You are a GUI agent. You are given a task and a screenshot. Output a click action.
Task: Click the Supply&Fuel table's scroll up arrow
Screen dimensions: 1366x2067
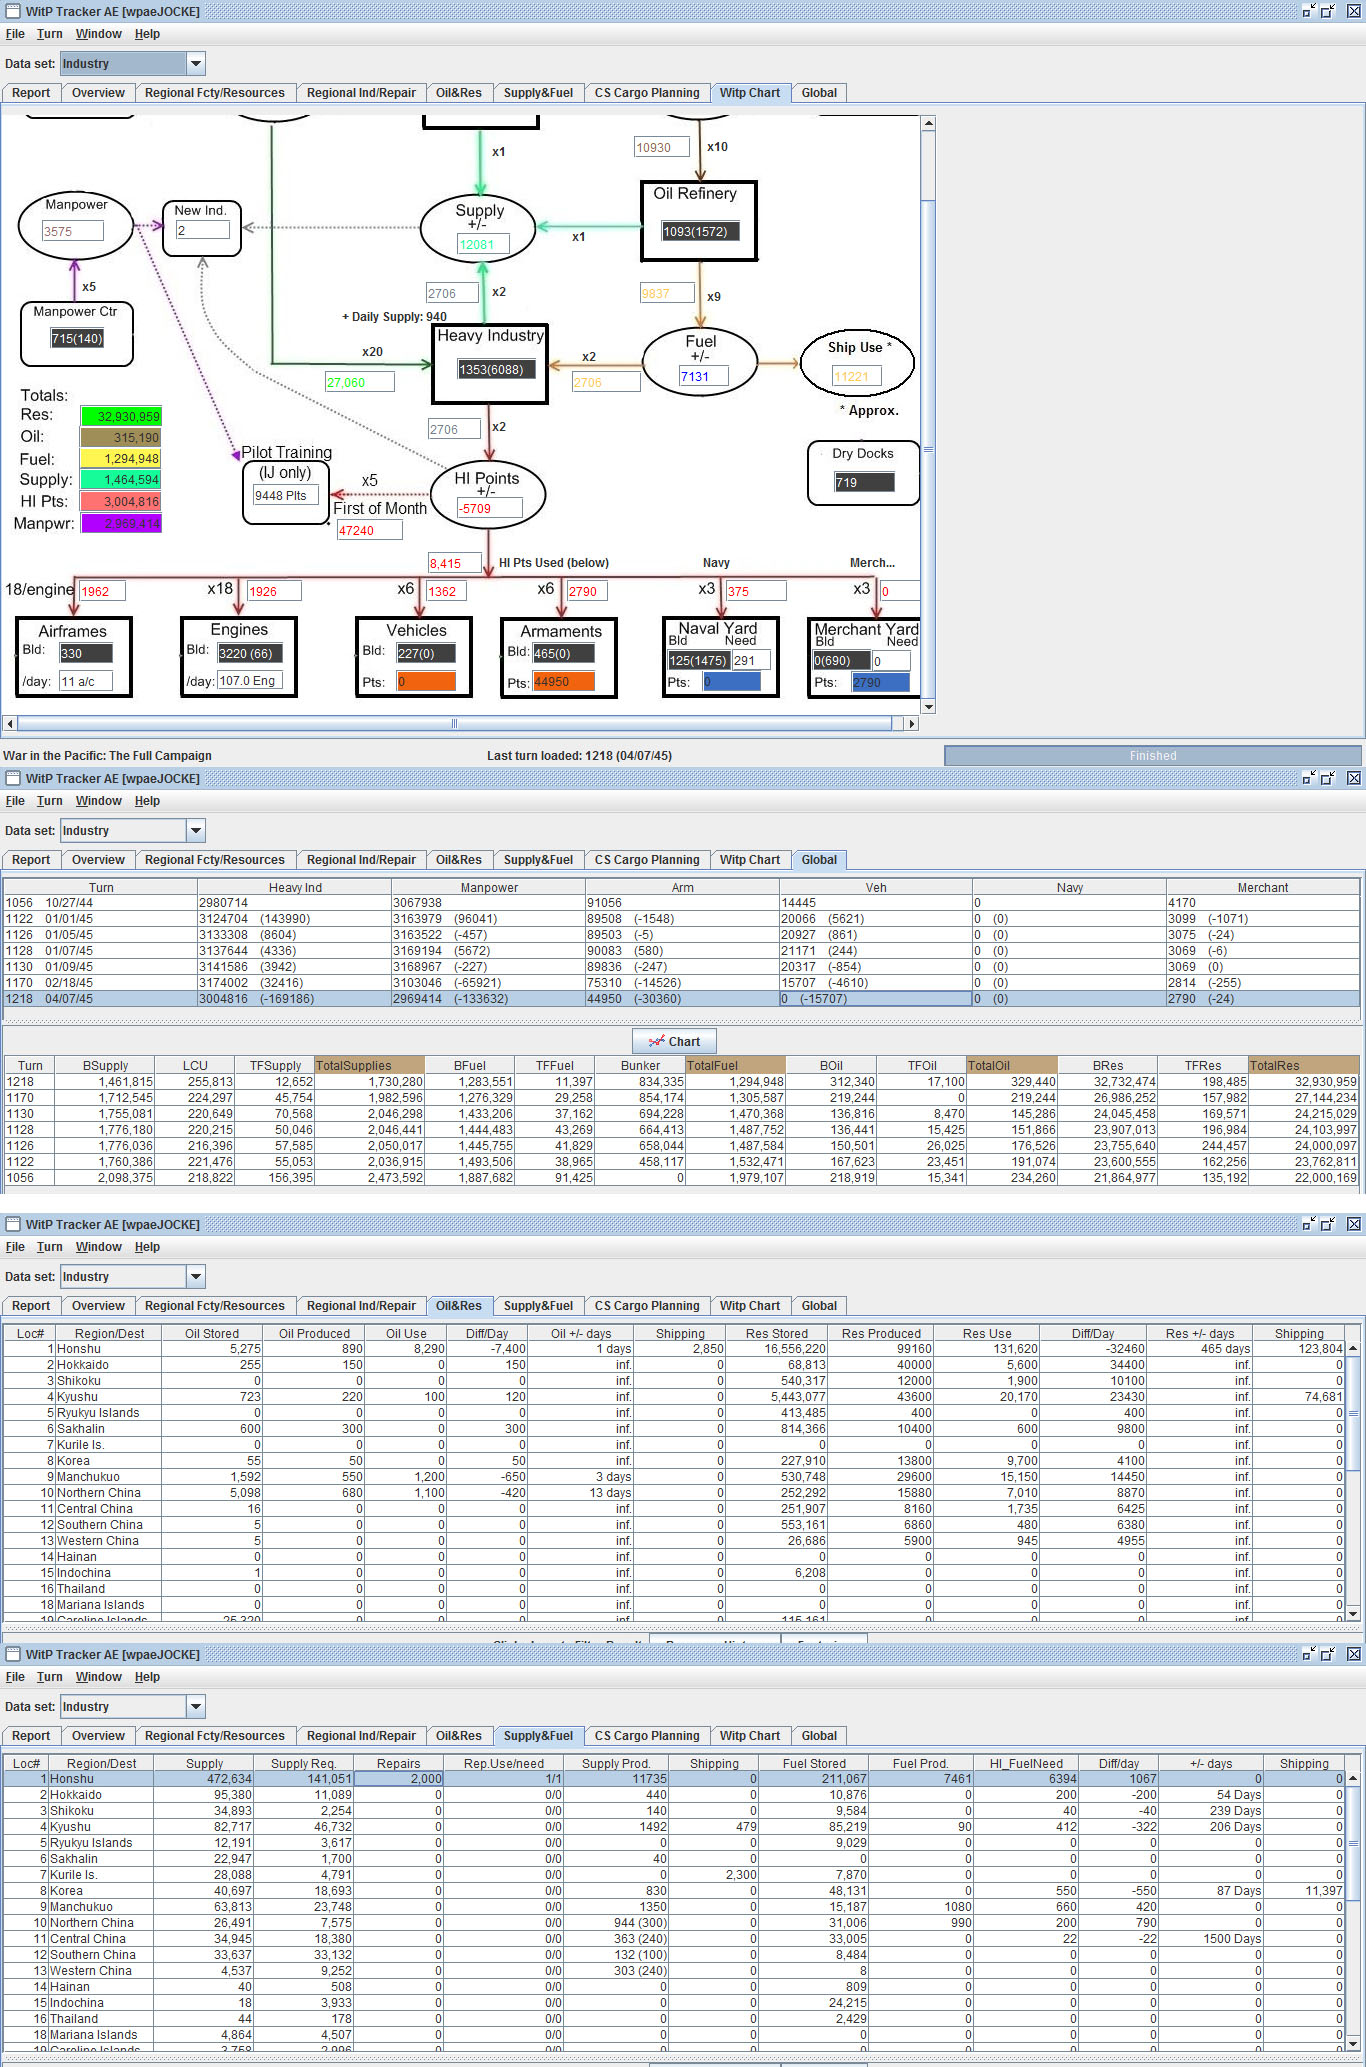pyautogui.click(x=1353, y=1778)
